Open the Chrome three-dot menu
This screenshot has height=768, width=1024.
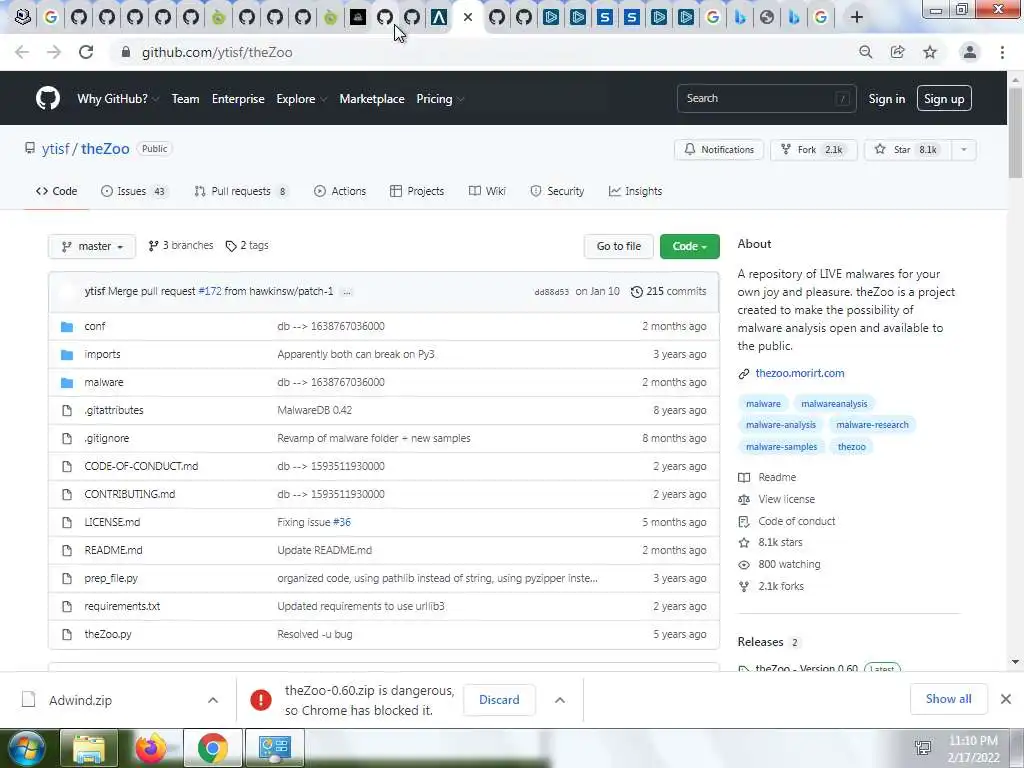(1002, 52)
